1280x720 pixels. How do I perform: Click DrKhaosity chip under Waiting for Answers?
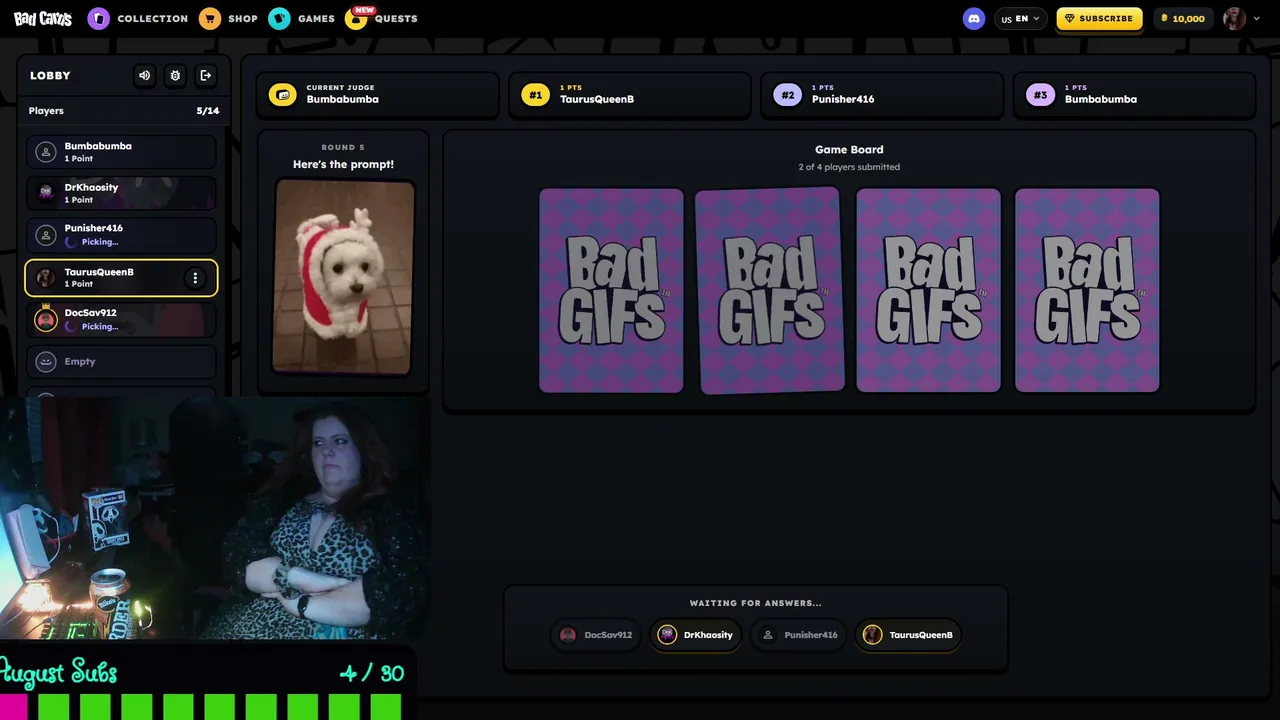696,635
